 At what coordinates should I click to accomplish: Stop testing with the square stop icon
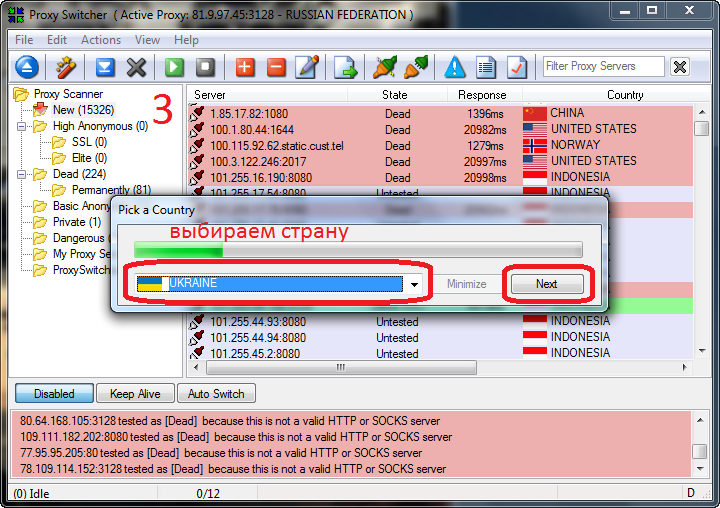click(205, 68)
